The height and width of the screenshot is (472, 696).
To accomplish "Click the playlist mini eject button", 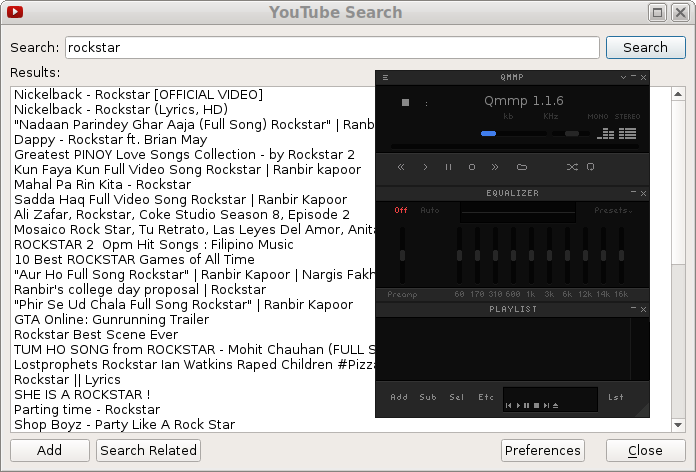I will click(555, 405).
